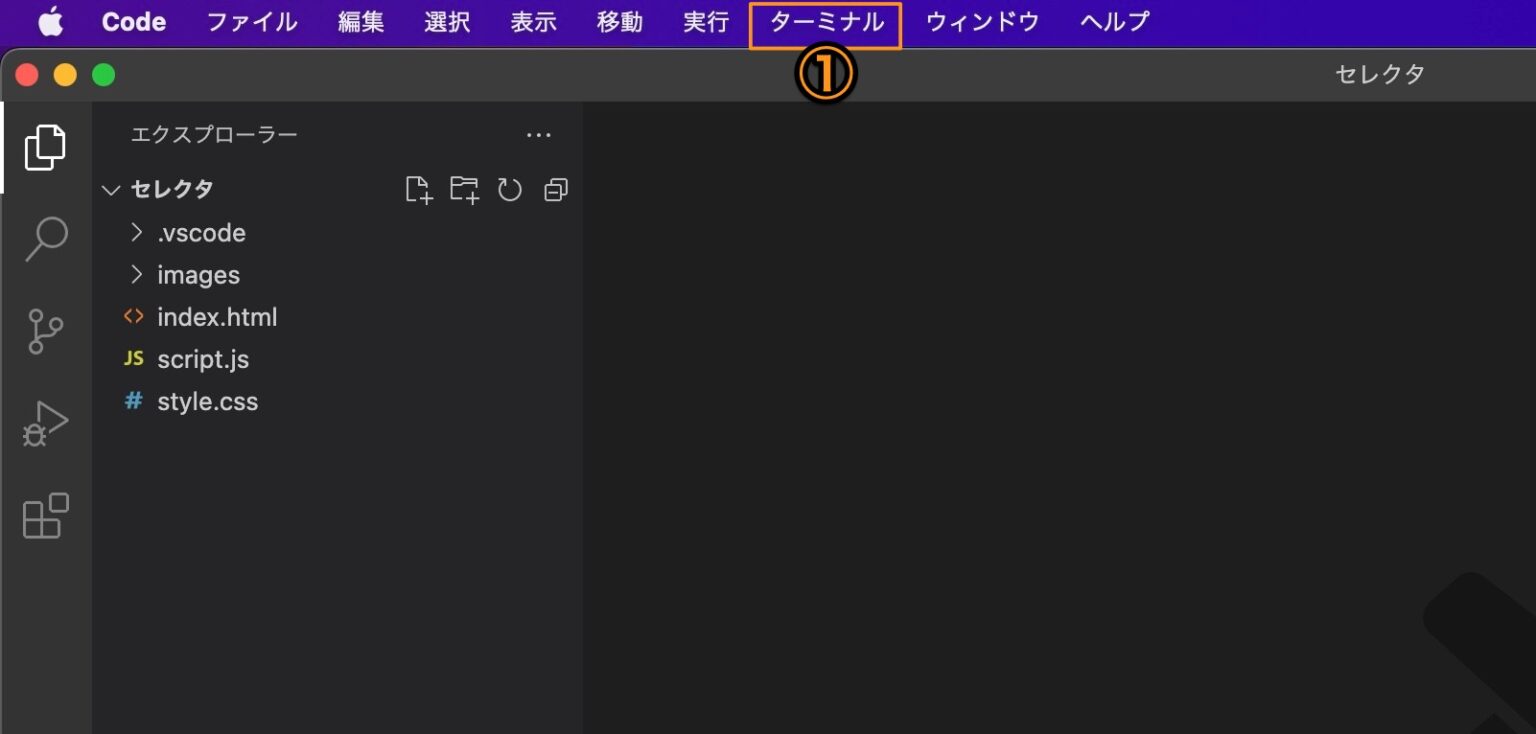Collapse all folders in Explorer
Viewport: 1536px width, 734px height.
click(555, 189)
